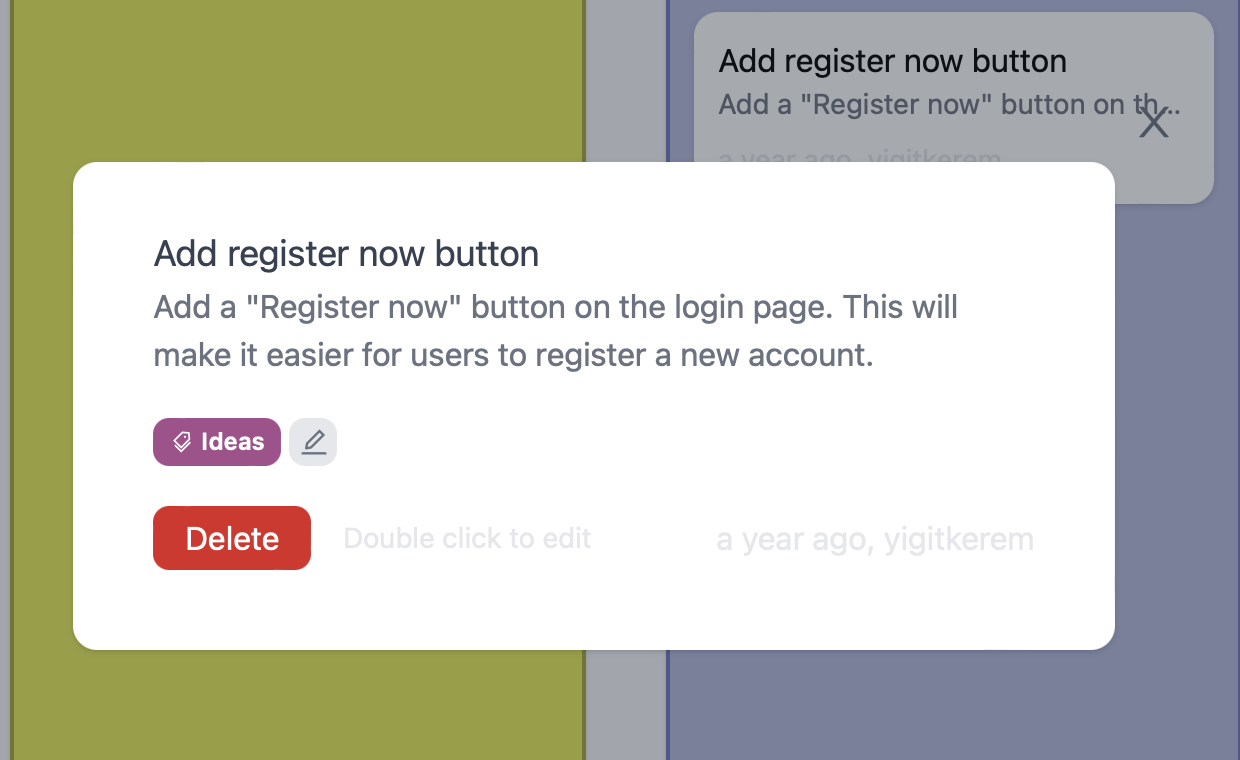Viewport: 1240px width, 760px height.
Task: Click the modal title "Add register now button"
Action: pos(346,254)
